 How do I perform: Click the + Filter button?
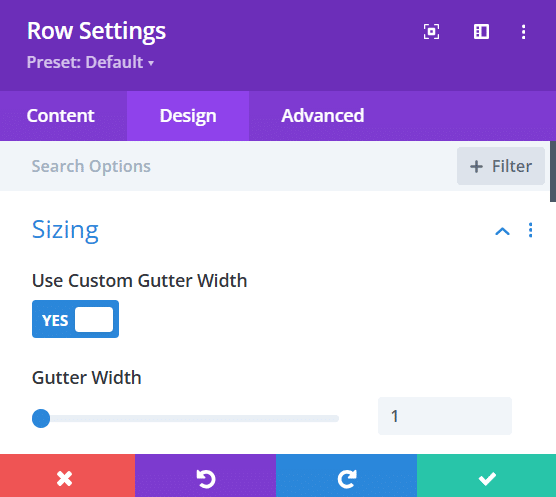point(501,166)
